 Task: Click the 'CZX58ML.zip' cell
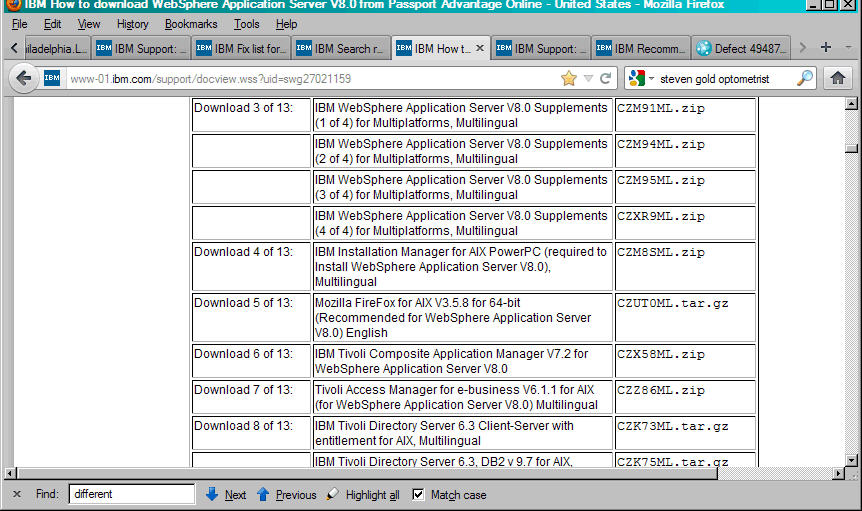coord(685,361)
